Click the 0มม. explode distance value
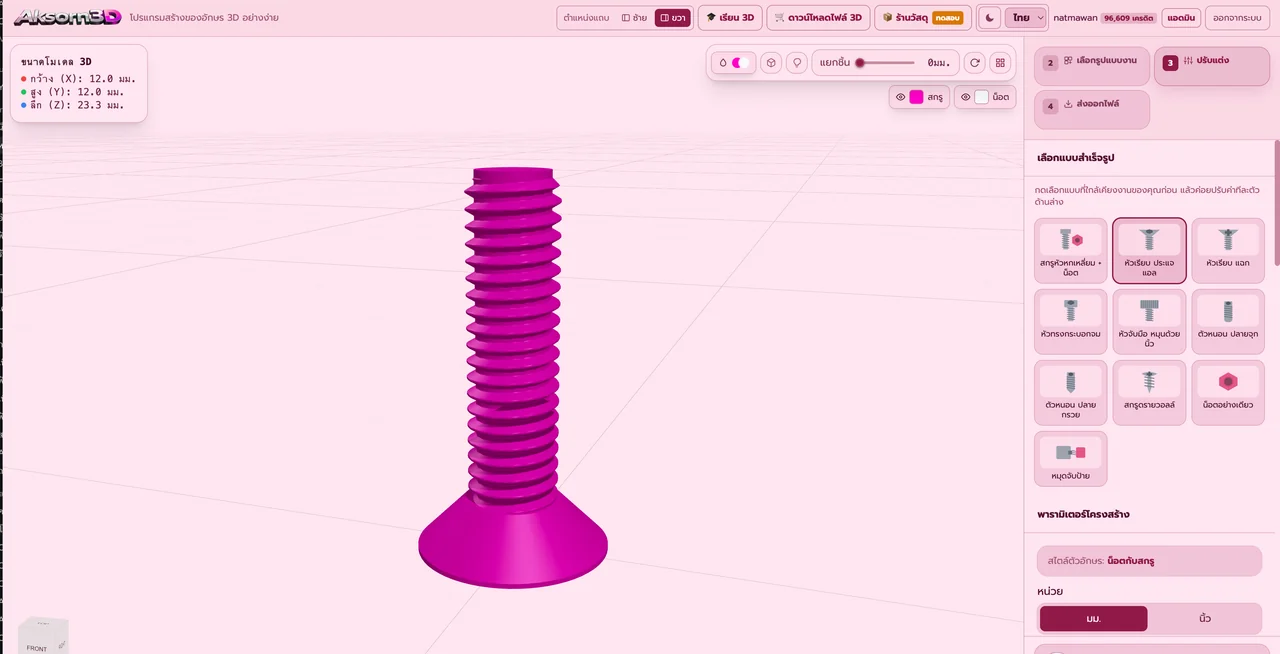Image resolution: width=1280 pixels, height=654 pixels. pos(938,62)
